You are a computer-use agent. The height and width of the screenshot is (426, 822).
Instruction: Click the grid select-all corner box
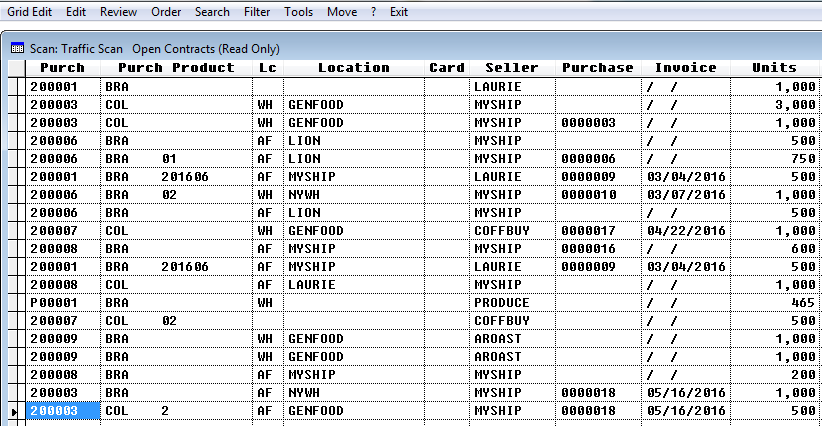click(x=17, y=68)
